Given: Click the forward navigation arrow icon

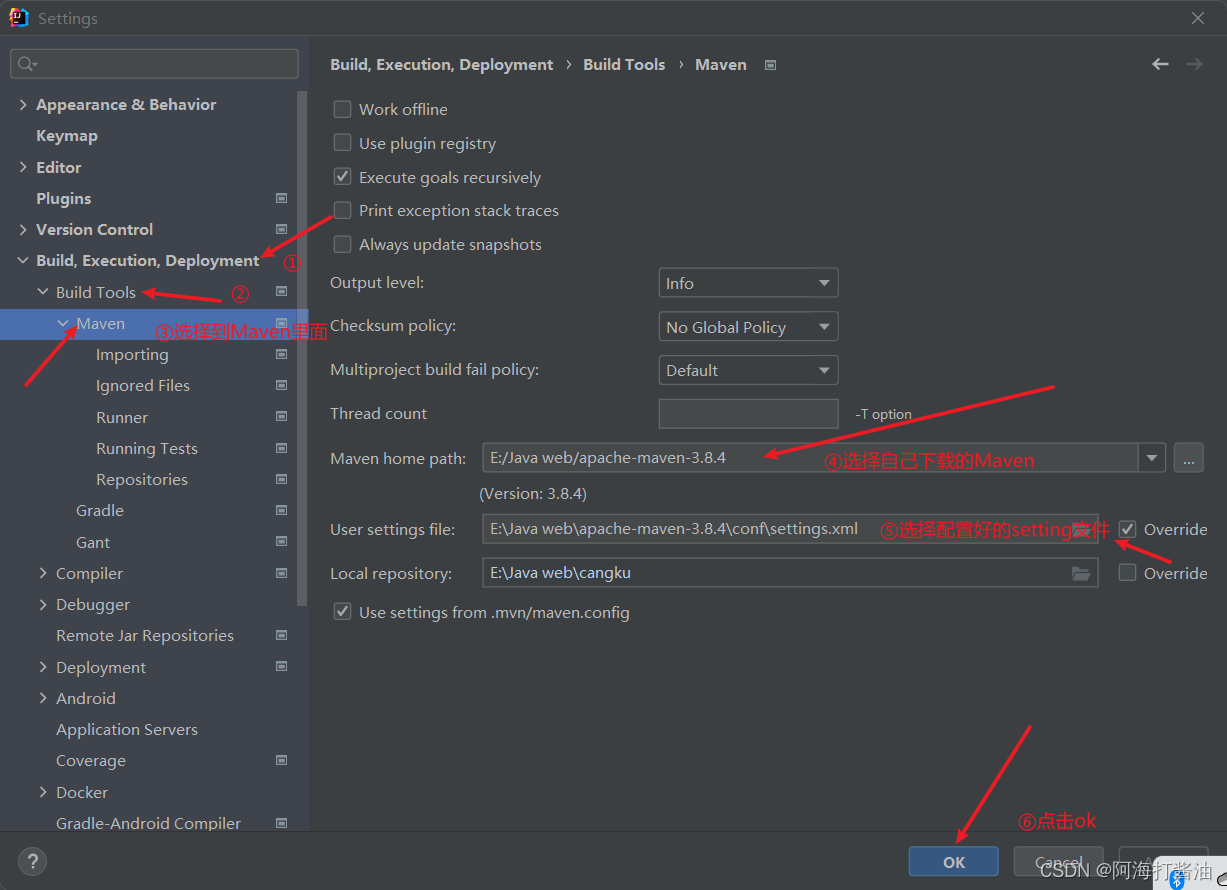Looking at the screenshot, I should [x=1194, y=64].
